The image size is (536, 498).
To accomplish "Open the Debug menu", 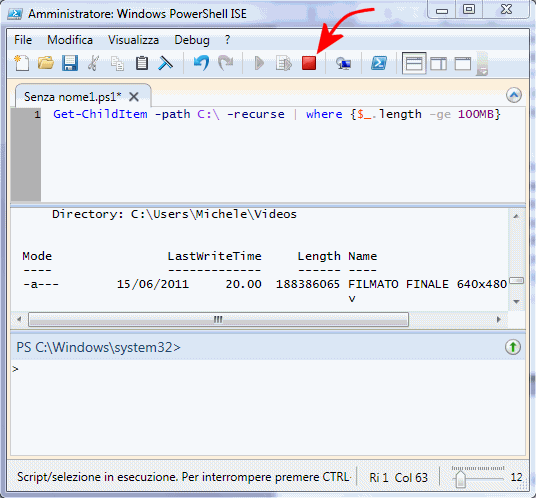I will 192,40.
